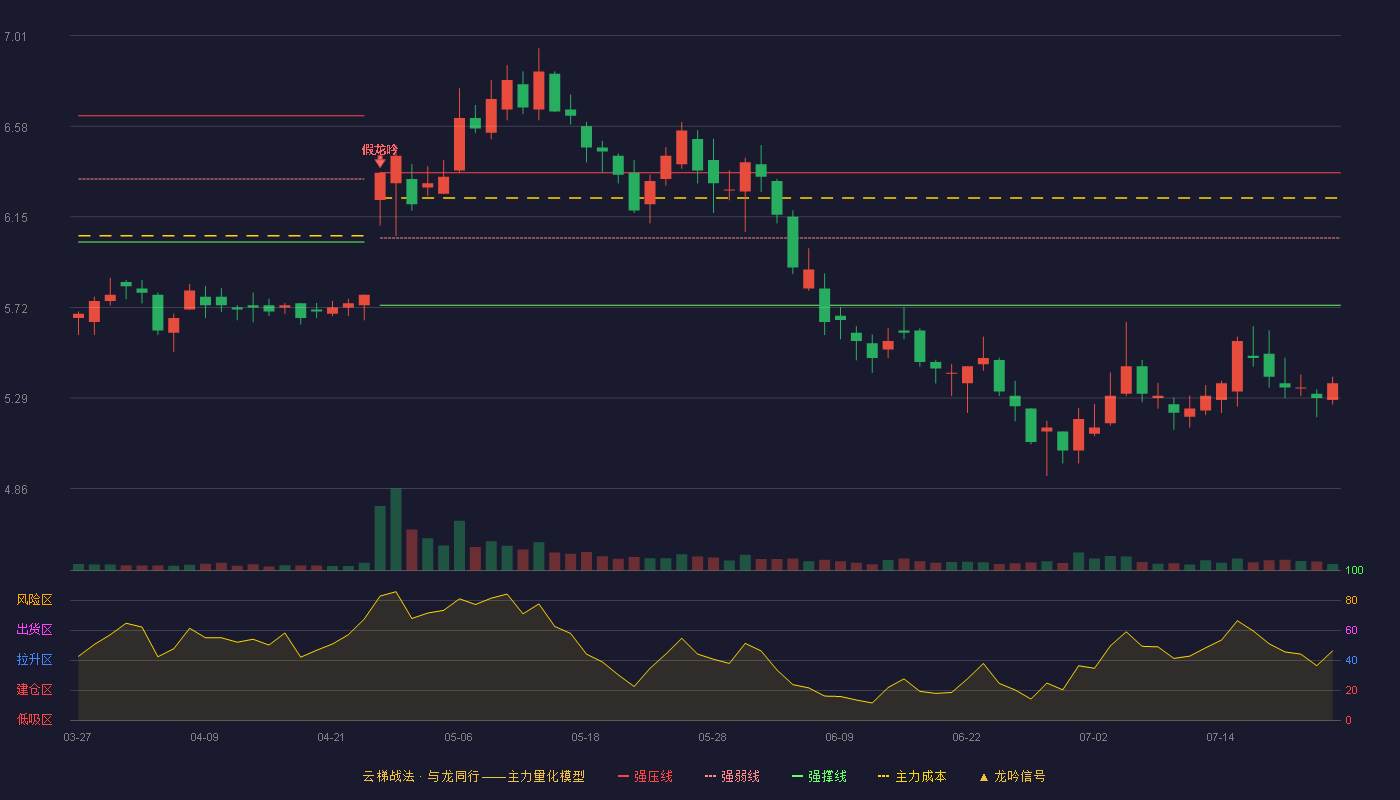Click the 6.15 price axis label
This screenshot has height=800, width=1400.
[16, 218]
